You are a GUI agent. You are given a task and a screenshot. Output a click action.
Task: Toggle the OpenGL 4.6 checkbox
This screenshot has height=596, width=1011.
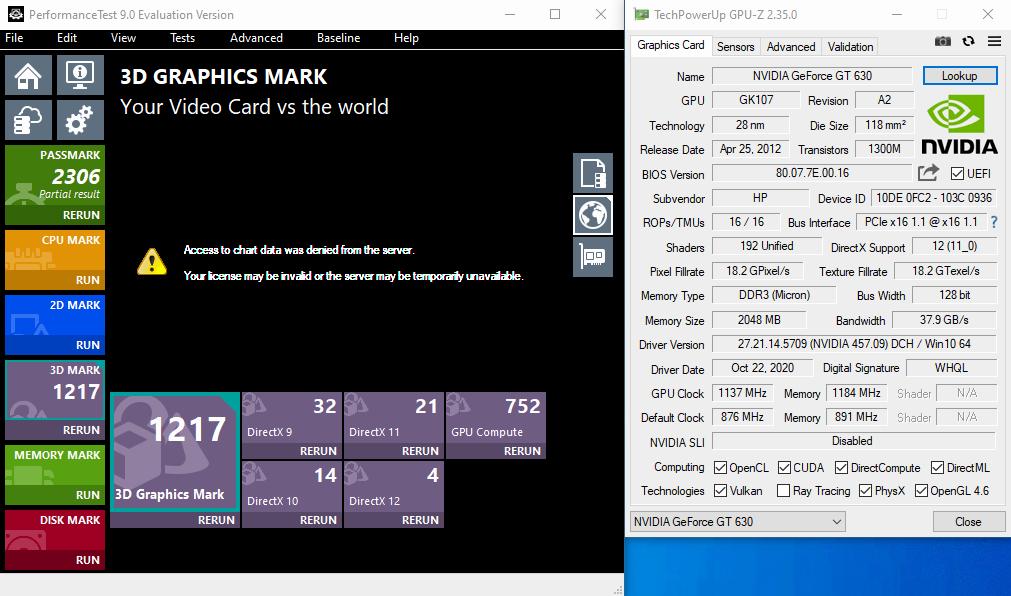pos(921,491)
